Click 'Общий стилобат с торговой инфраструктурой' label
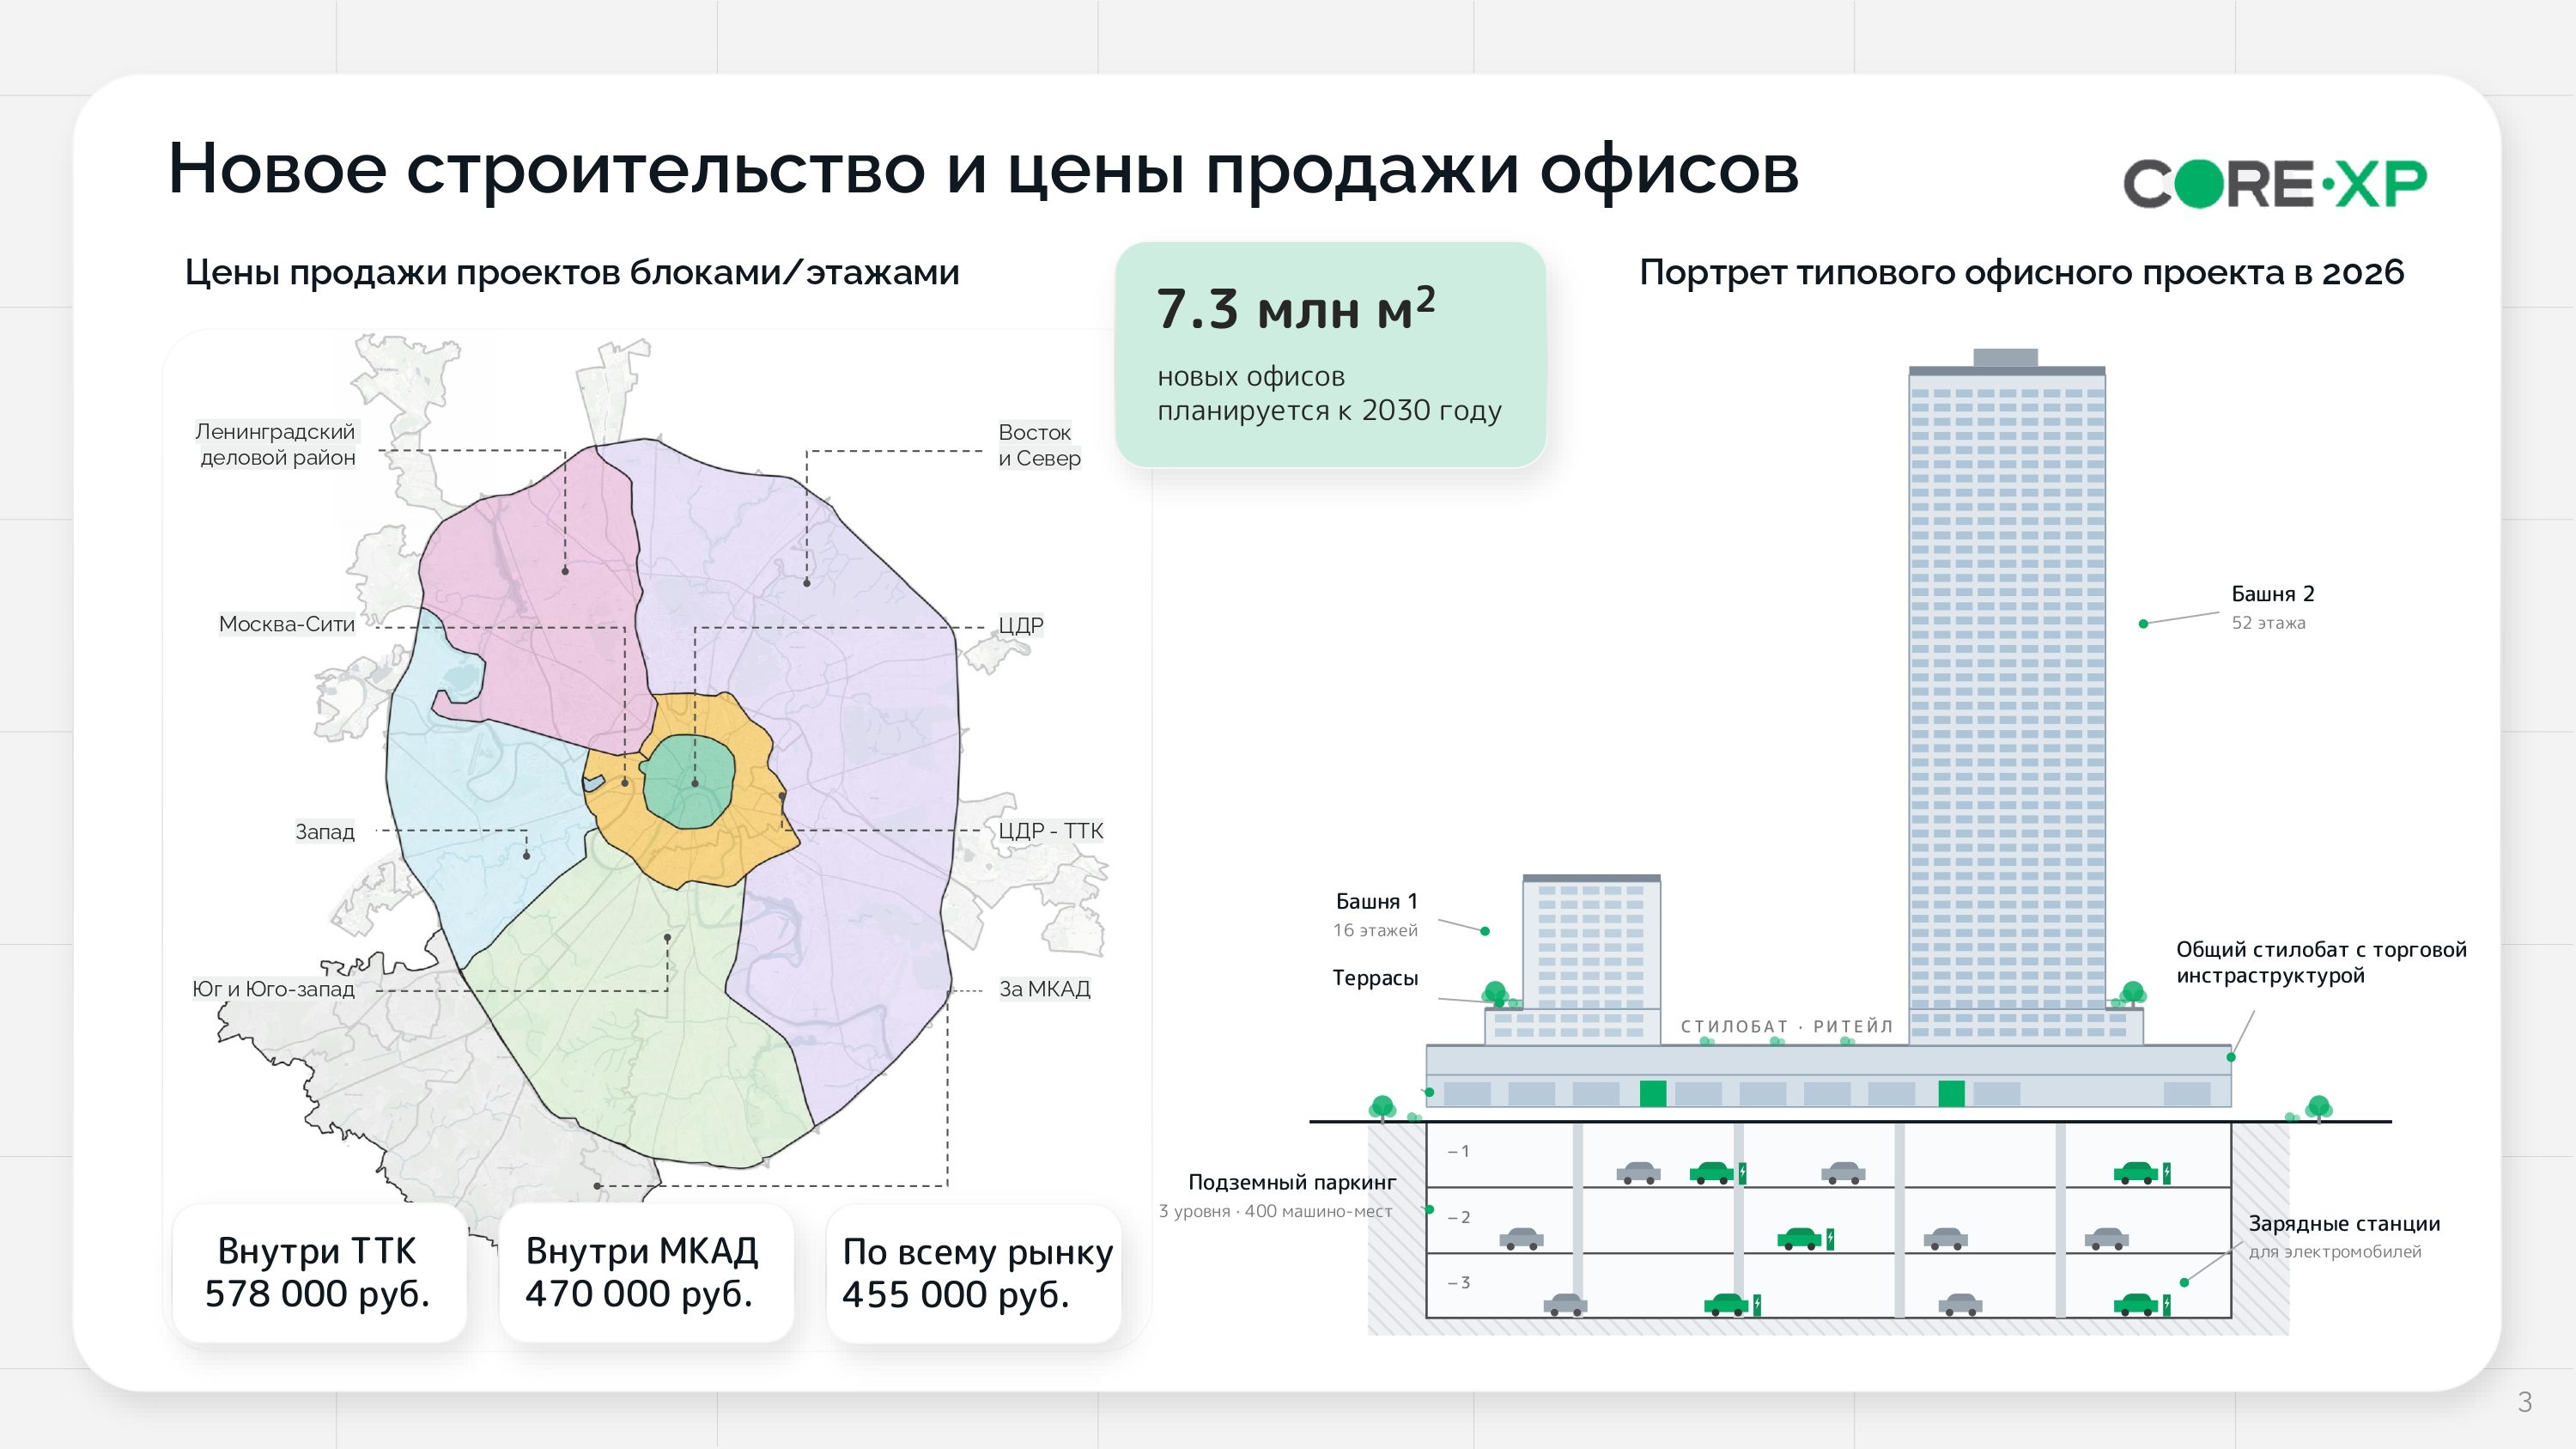The width and height of the screenshot is (2576, 1449). point(2321,962)
